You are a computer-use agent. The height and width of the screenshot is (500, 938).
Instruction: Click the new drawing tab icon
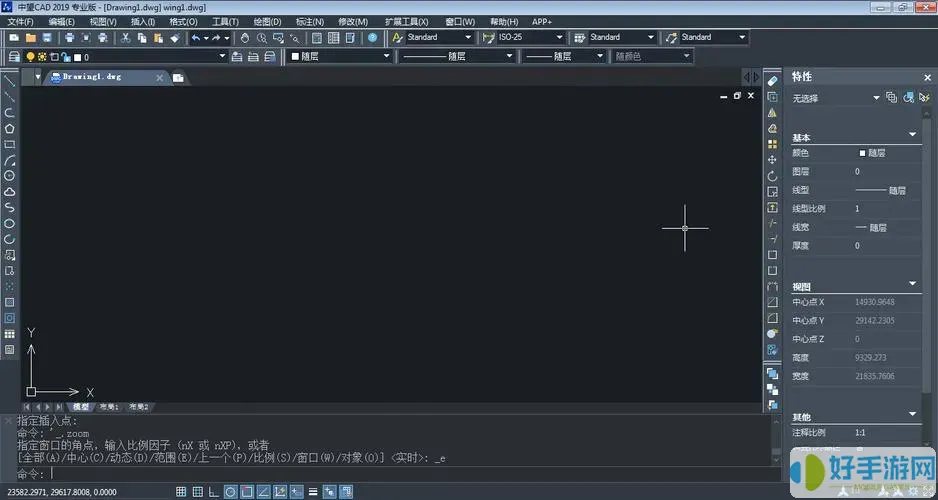[x=178, y=77]
